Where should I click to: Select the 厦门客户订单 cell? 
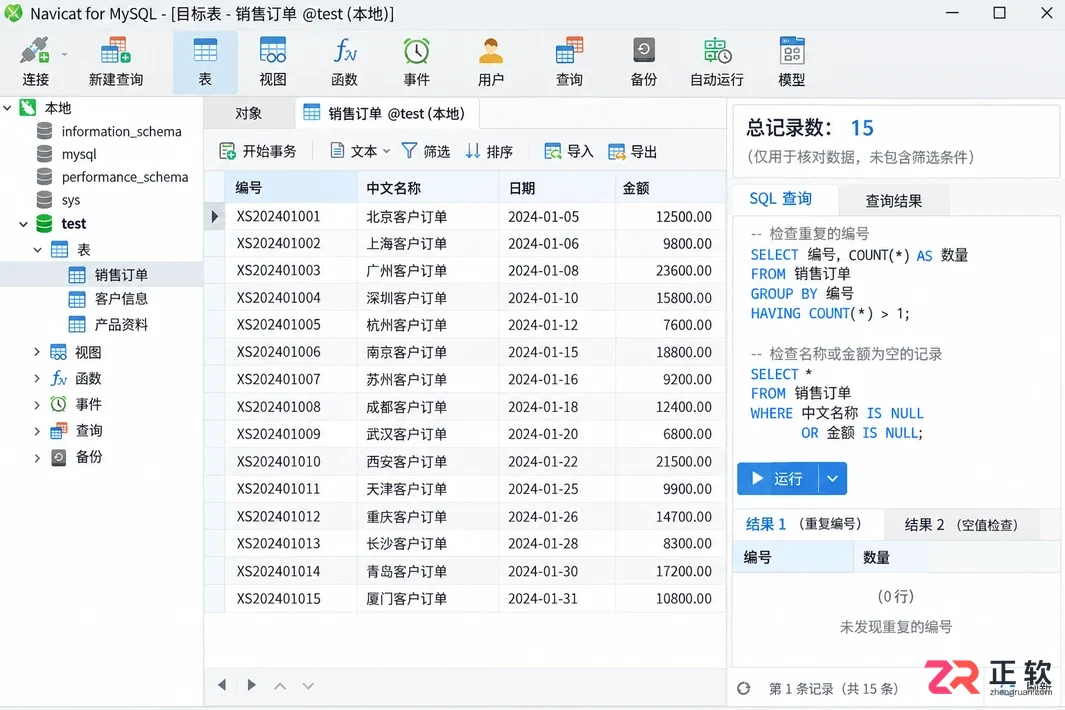pyautogui.click(x=428, y=599)
